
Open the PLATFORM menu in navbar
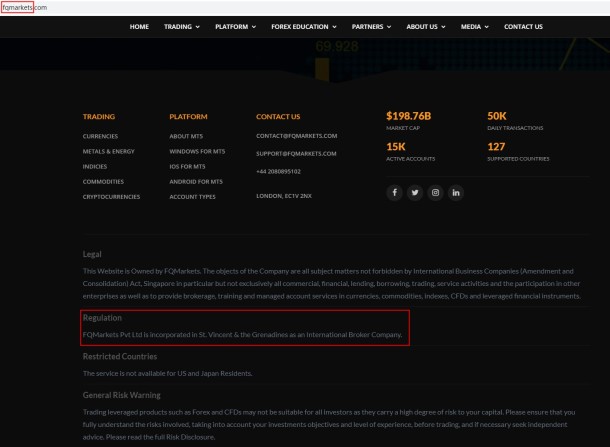pos(235,26)
